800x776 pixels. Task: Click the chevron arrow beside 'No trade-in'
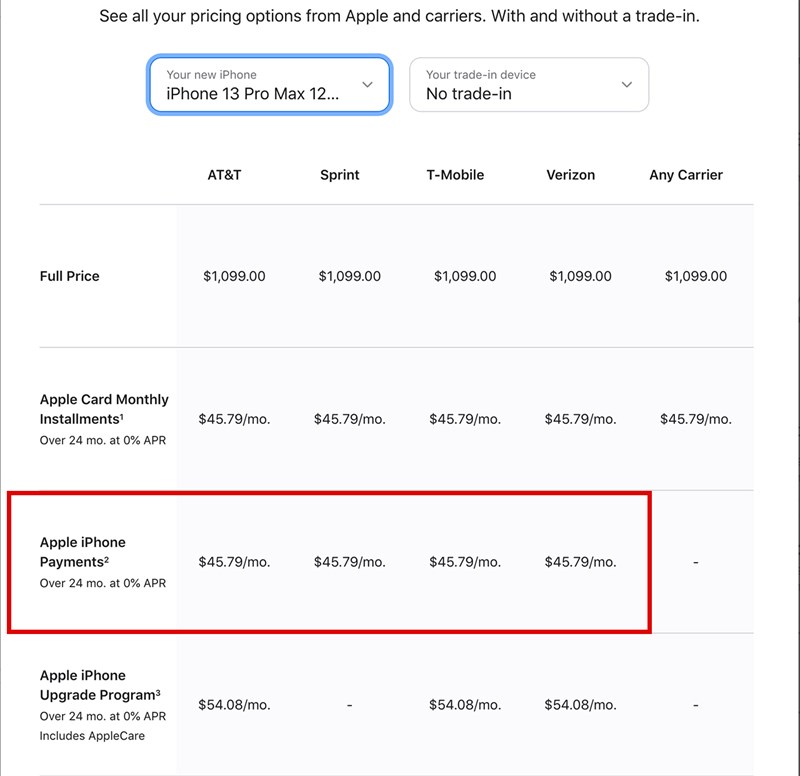(627, 85)
